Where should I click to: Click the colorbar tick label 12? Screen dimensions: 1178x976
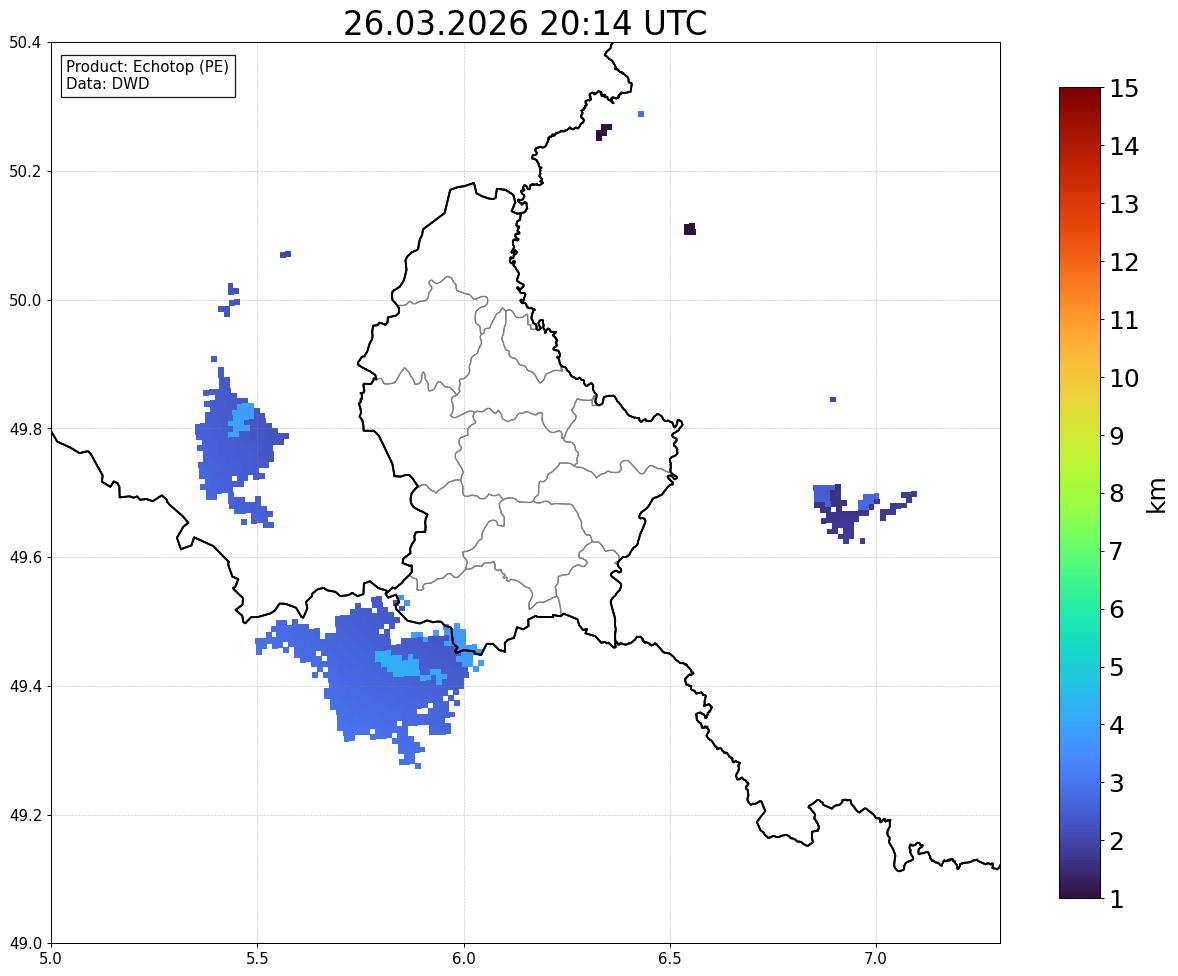coord(1124,262)
